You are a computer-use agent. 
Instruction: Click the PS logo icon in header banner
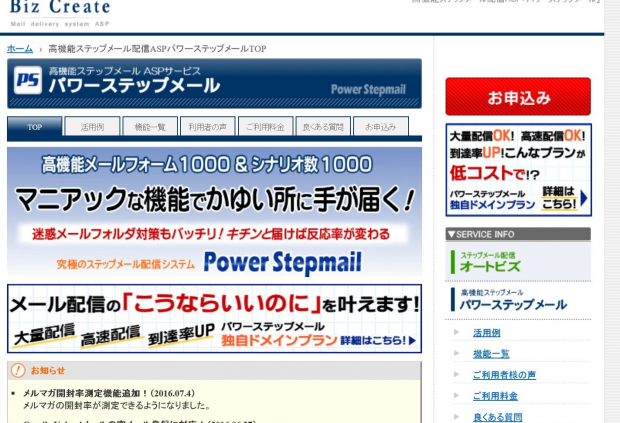point(29,80)
